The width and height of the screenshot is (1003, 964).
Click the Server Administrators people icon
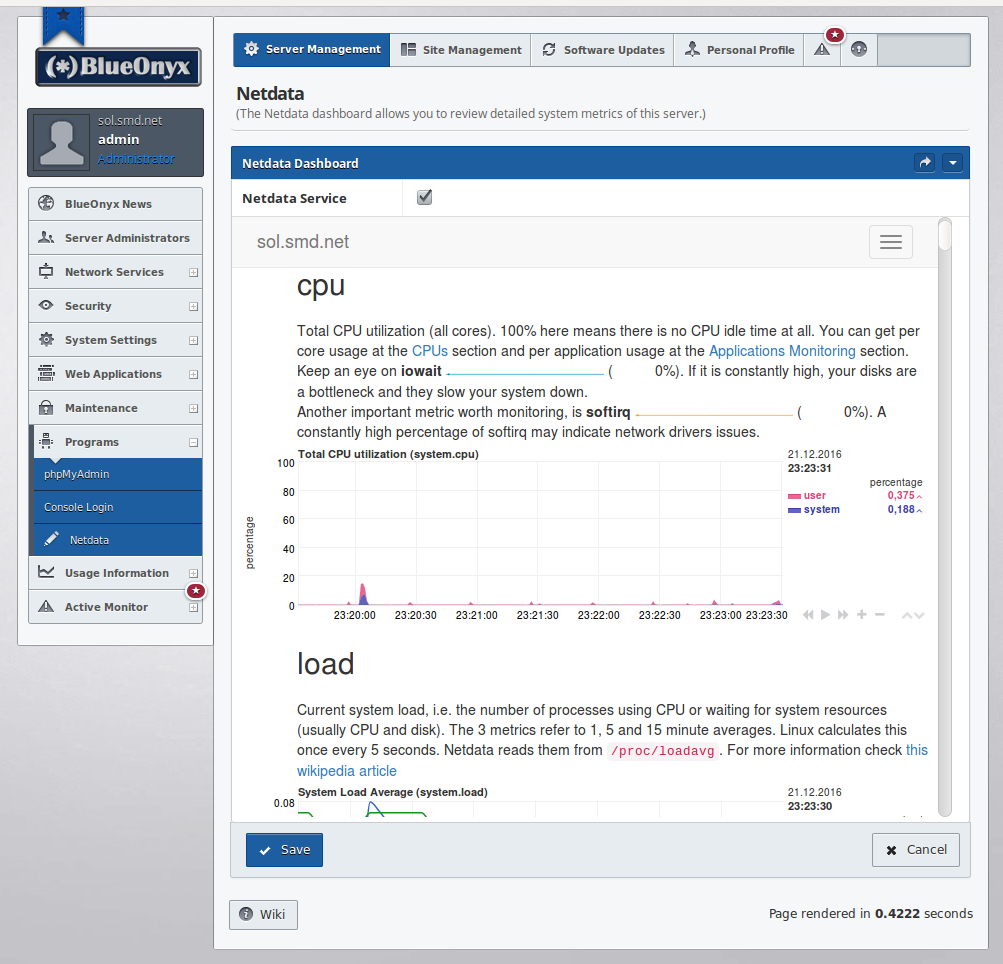pos(46,237)
